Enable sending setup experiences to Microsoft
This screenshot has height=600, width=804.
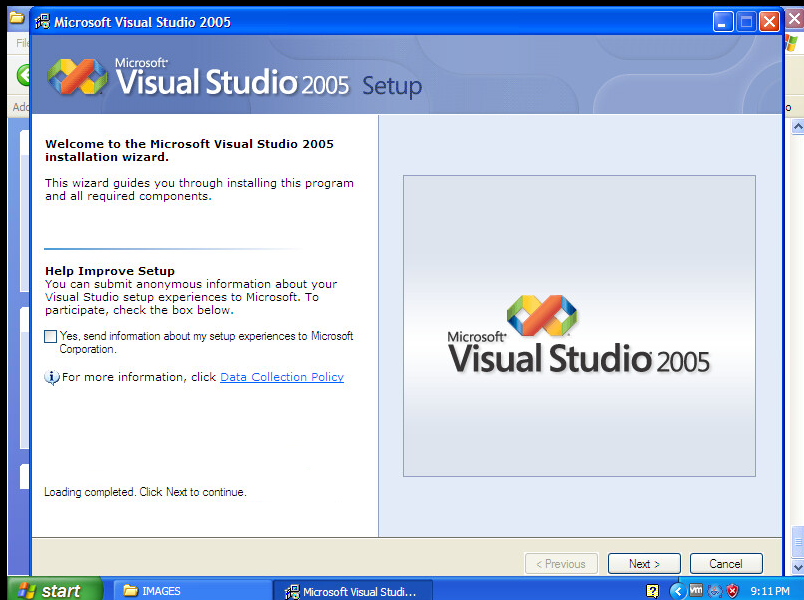50,336
